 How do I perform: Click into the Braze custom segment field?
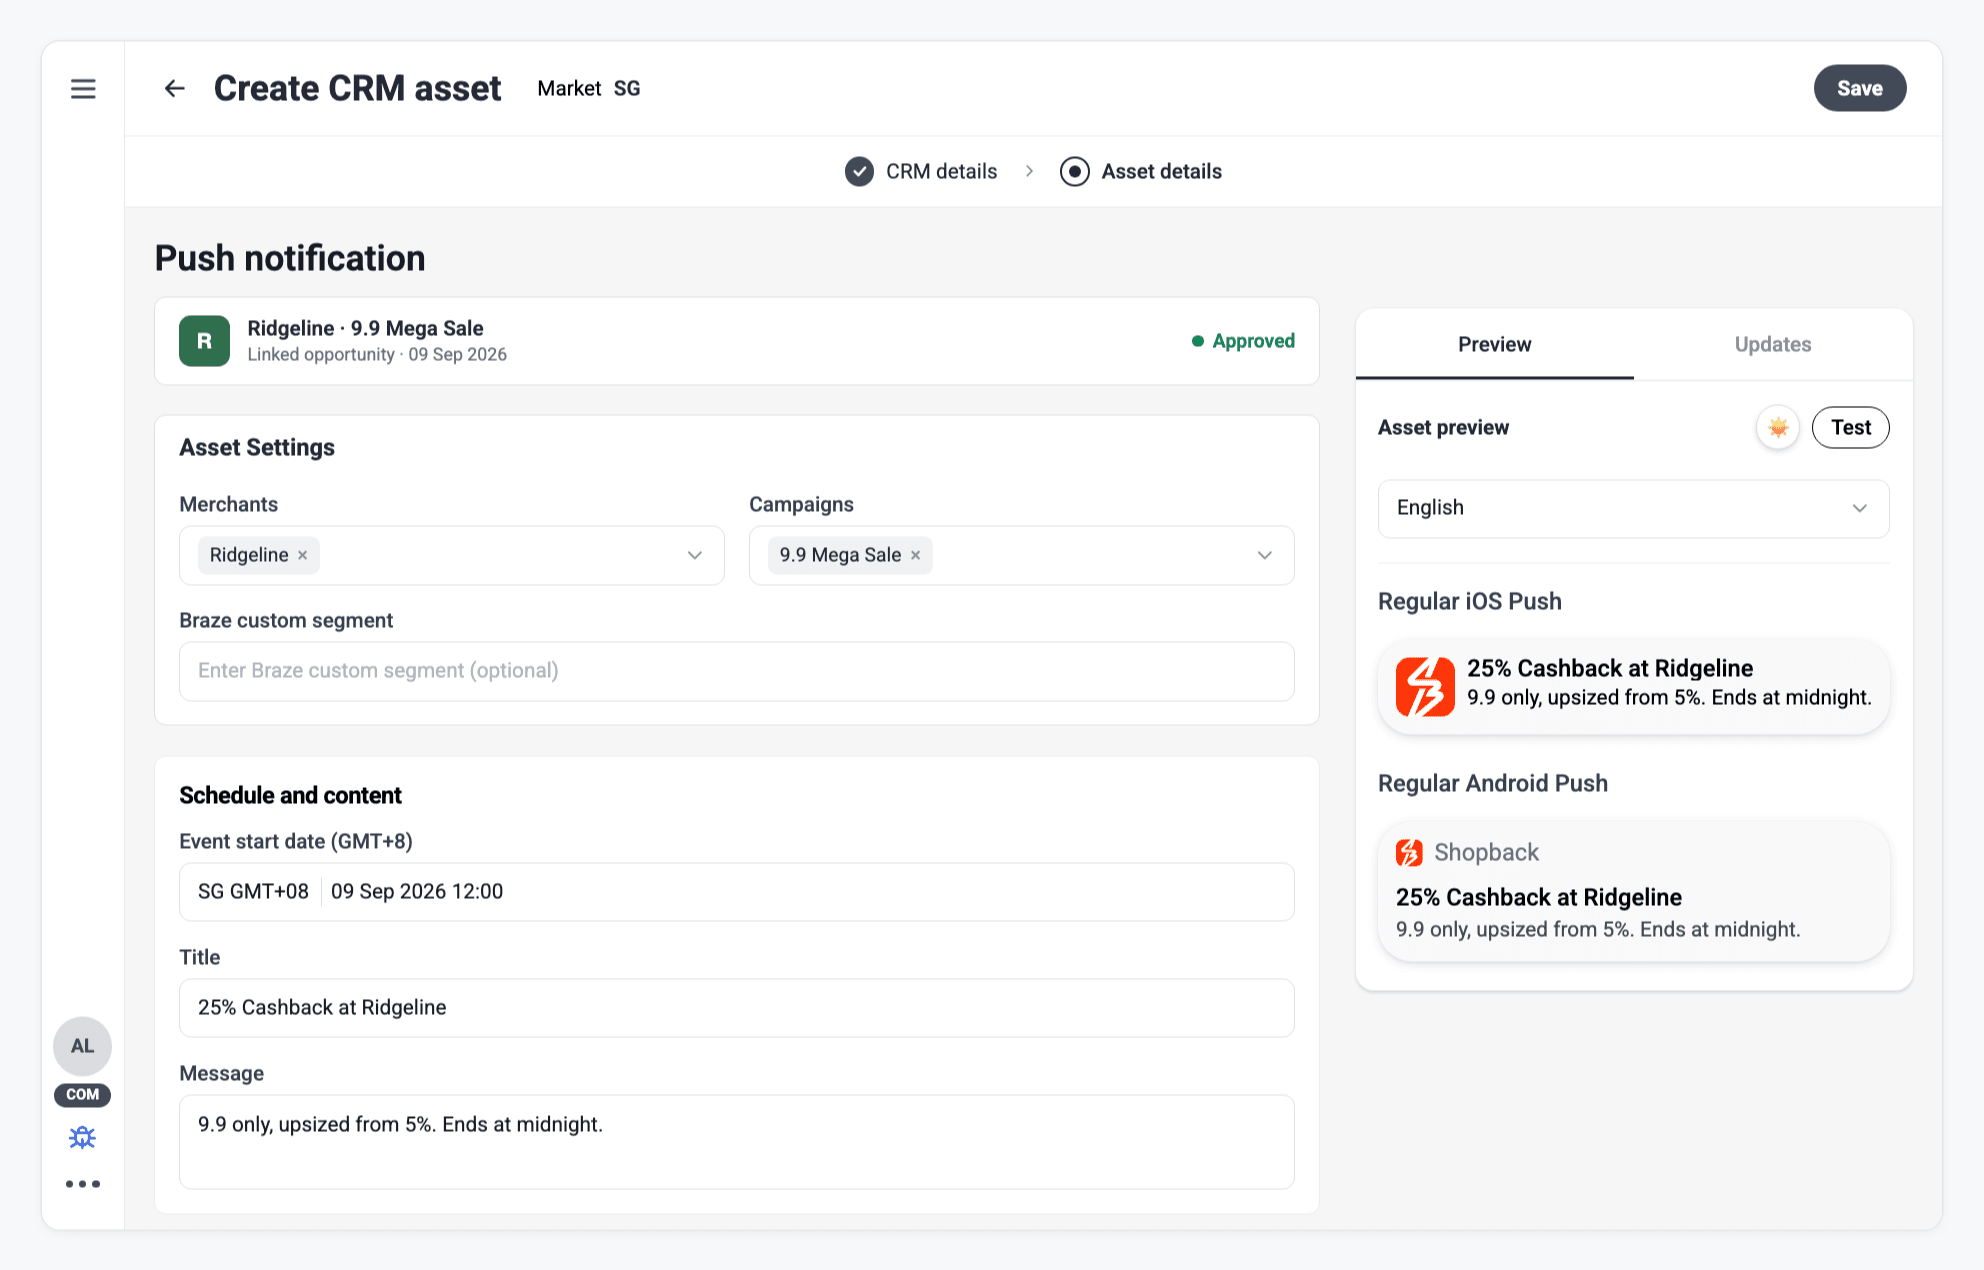tap(737, 671)
